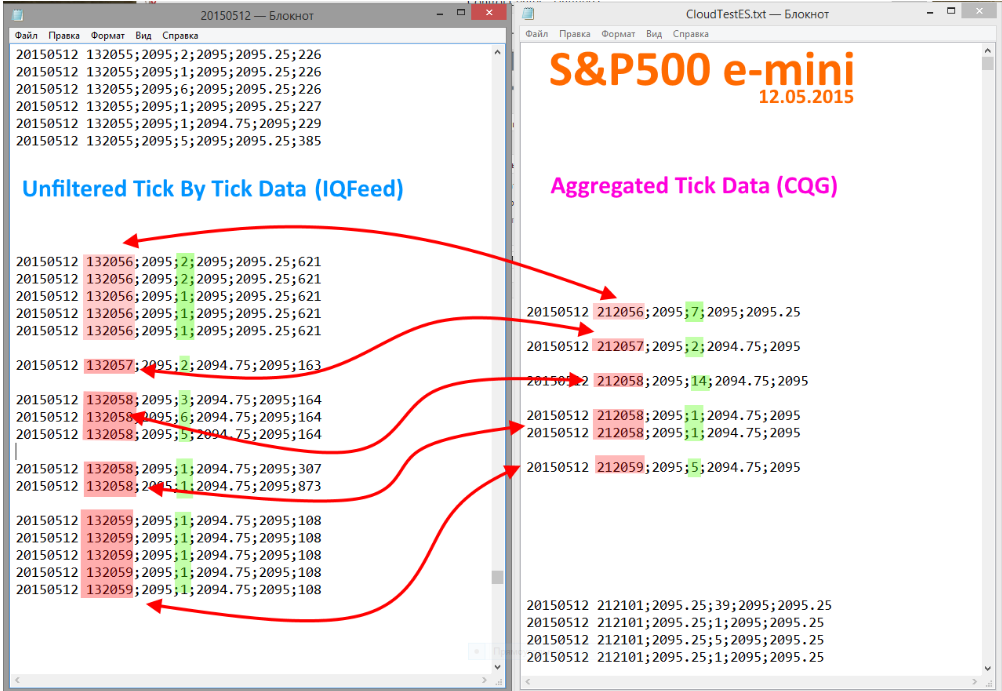Click the horizontal scroll right arrow in 20150512 window
This screenshot has width=1002, height=691.
tap(485, 680)
